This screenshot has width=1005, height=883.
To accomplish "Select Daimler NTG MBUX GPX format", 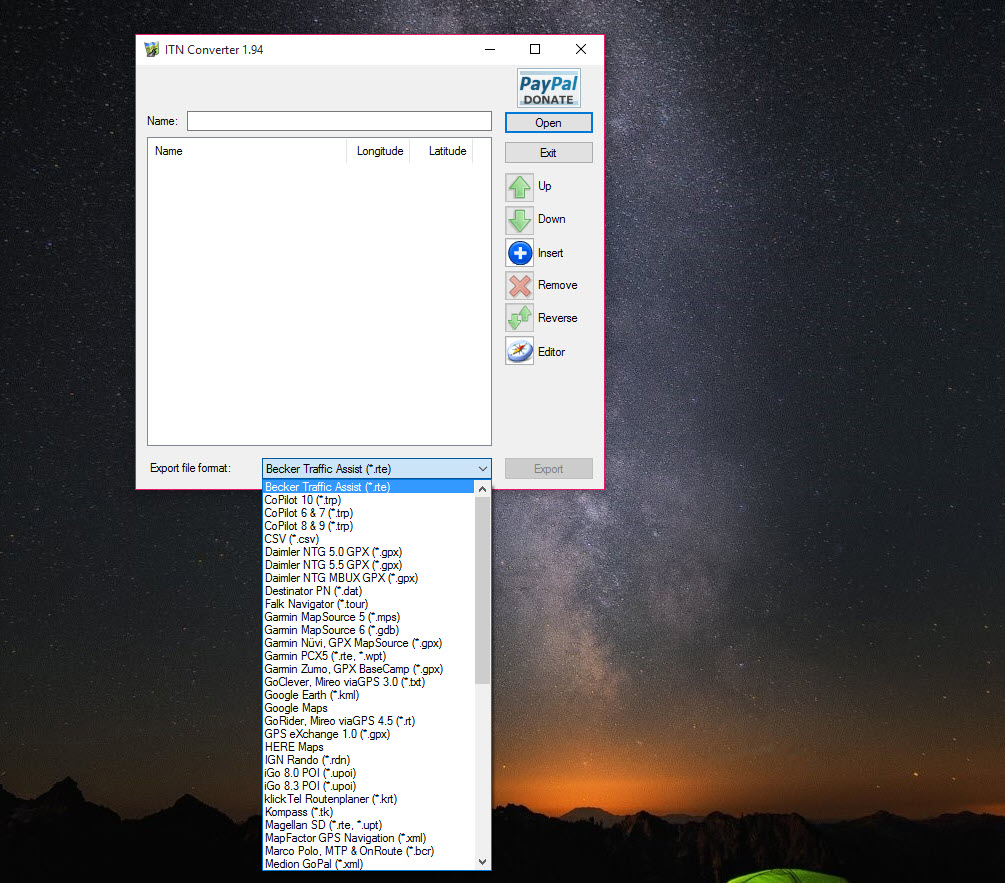I will [369, 578].
